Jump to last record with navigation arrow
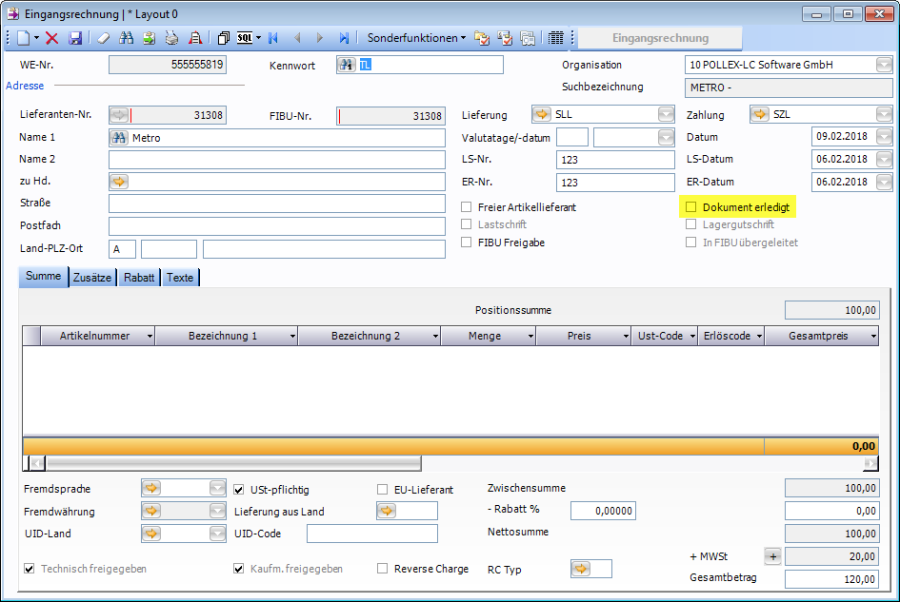This screenshot has height=602, width=900. point(344,38)
